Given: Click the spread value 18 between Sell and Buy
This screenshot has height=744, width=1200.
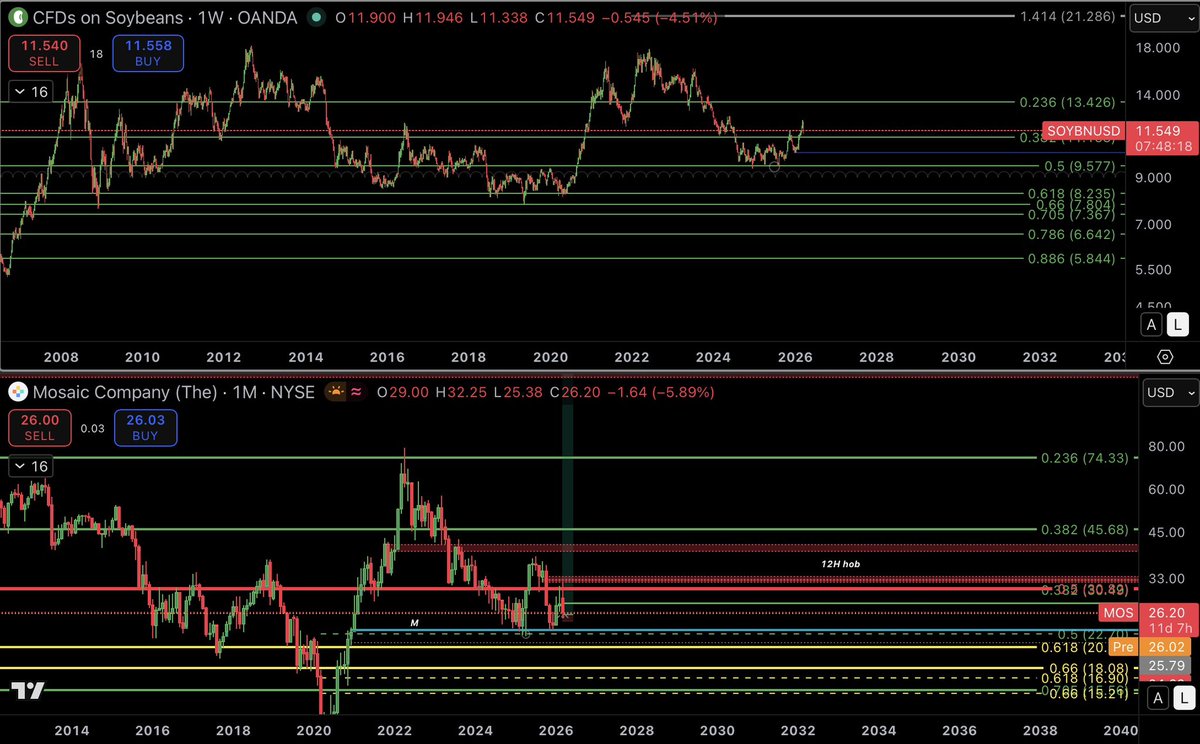Looking at the screenshot, I should 96,54.
